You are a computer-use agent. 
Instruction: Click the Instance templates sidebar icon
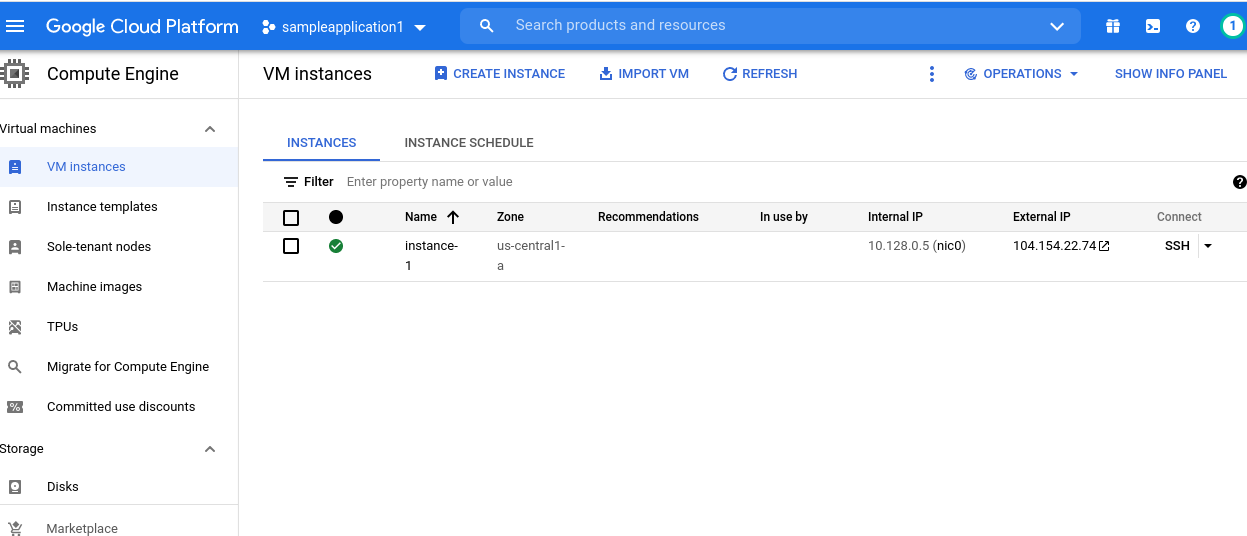15,207
